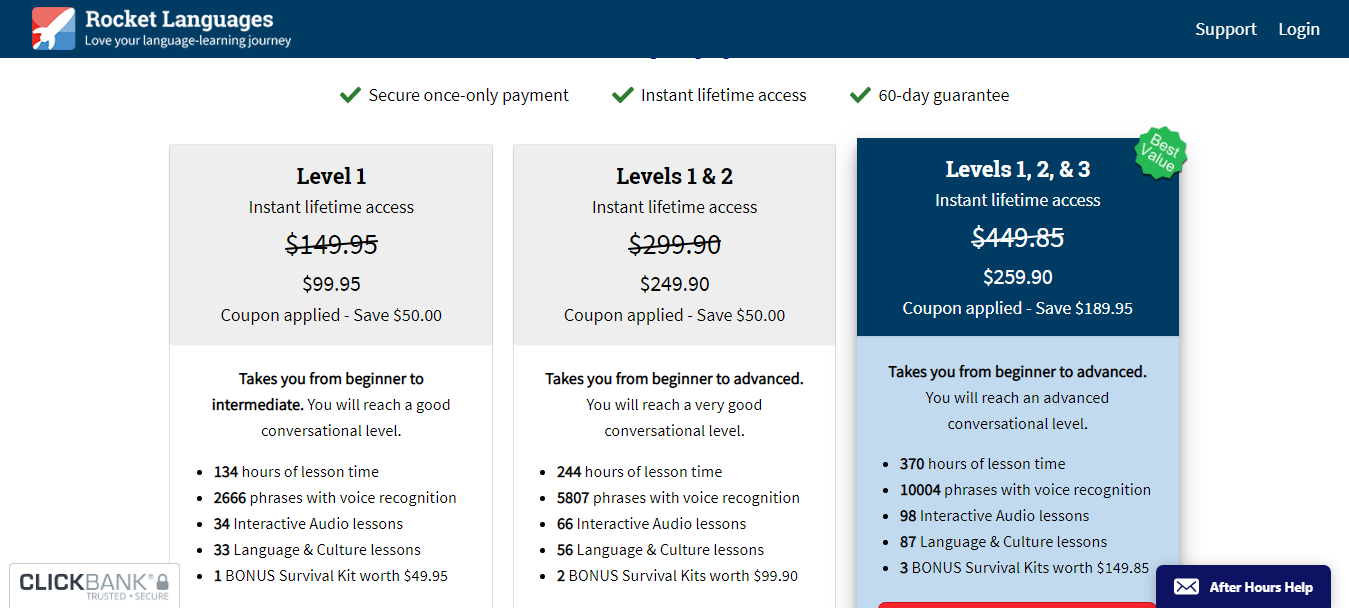
Task: Select the Level 1 plan heading
Action: [331, 176]
